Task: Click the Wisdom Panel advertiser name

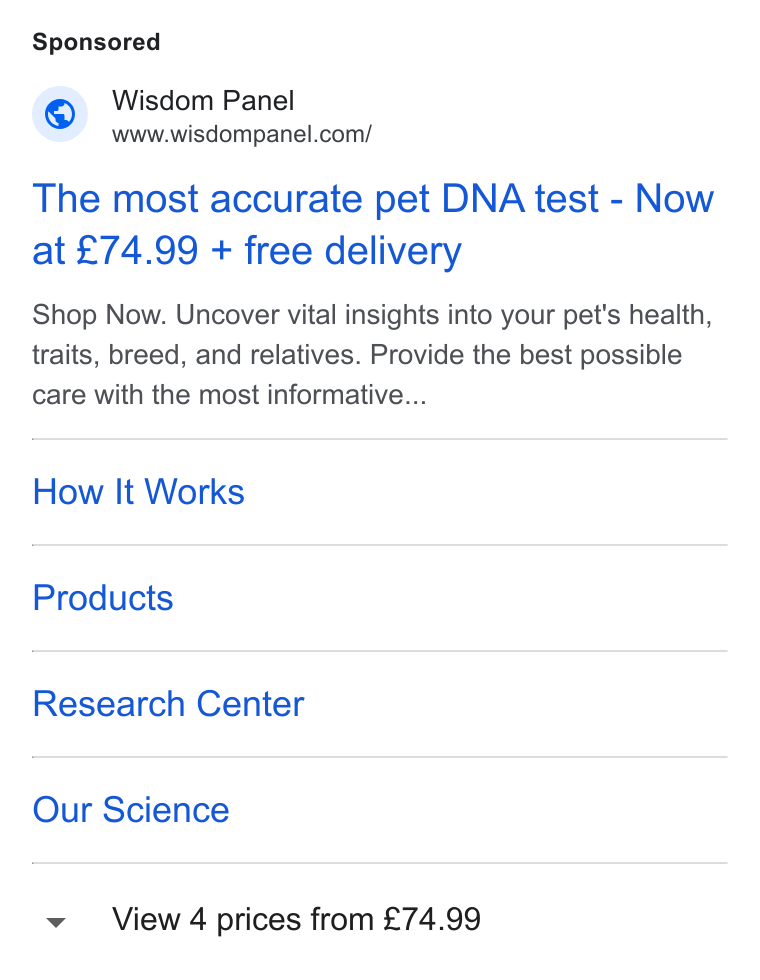Action: point(203,101)
